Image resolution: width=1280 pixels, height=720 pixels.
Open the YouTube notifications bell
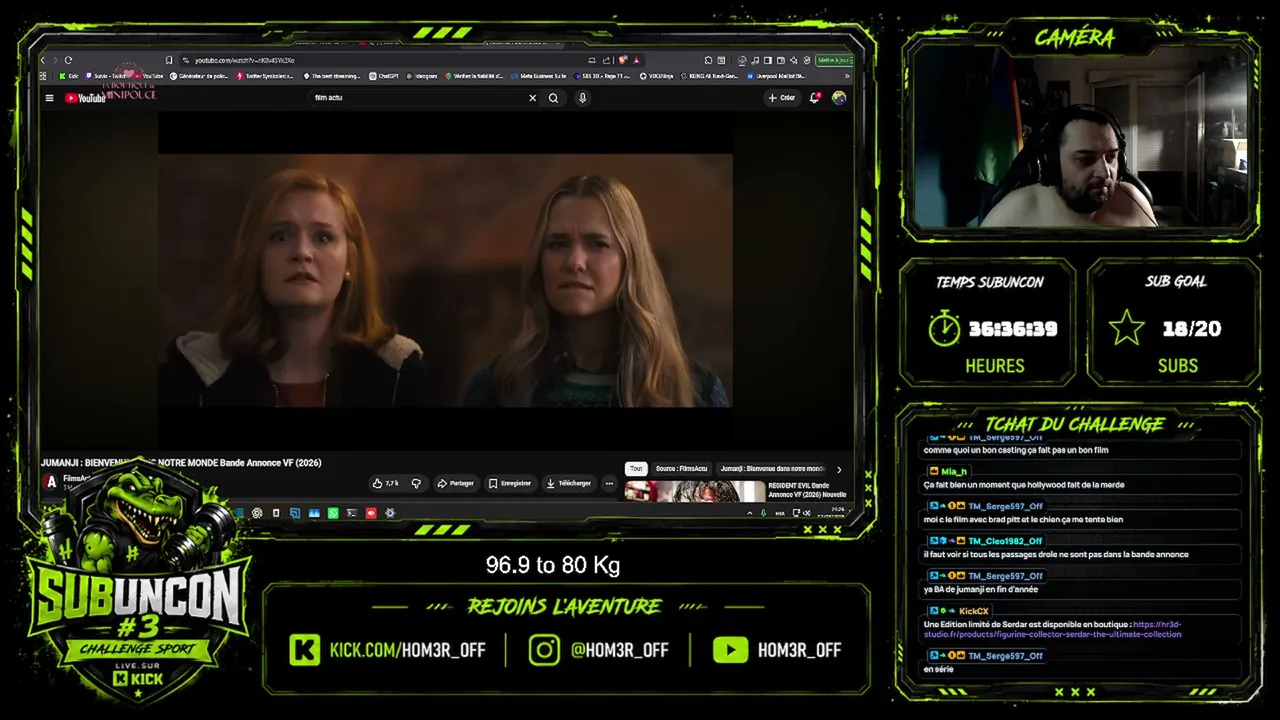coord(815,98)
